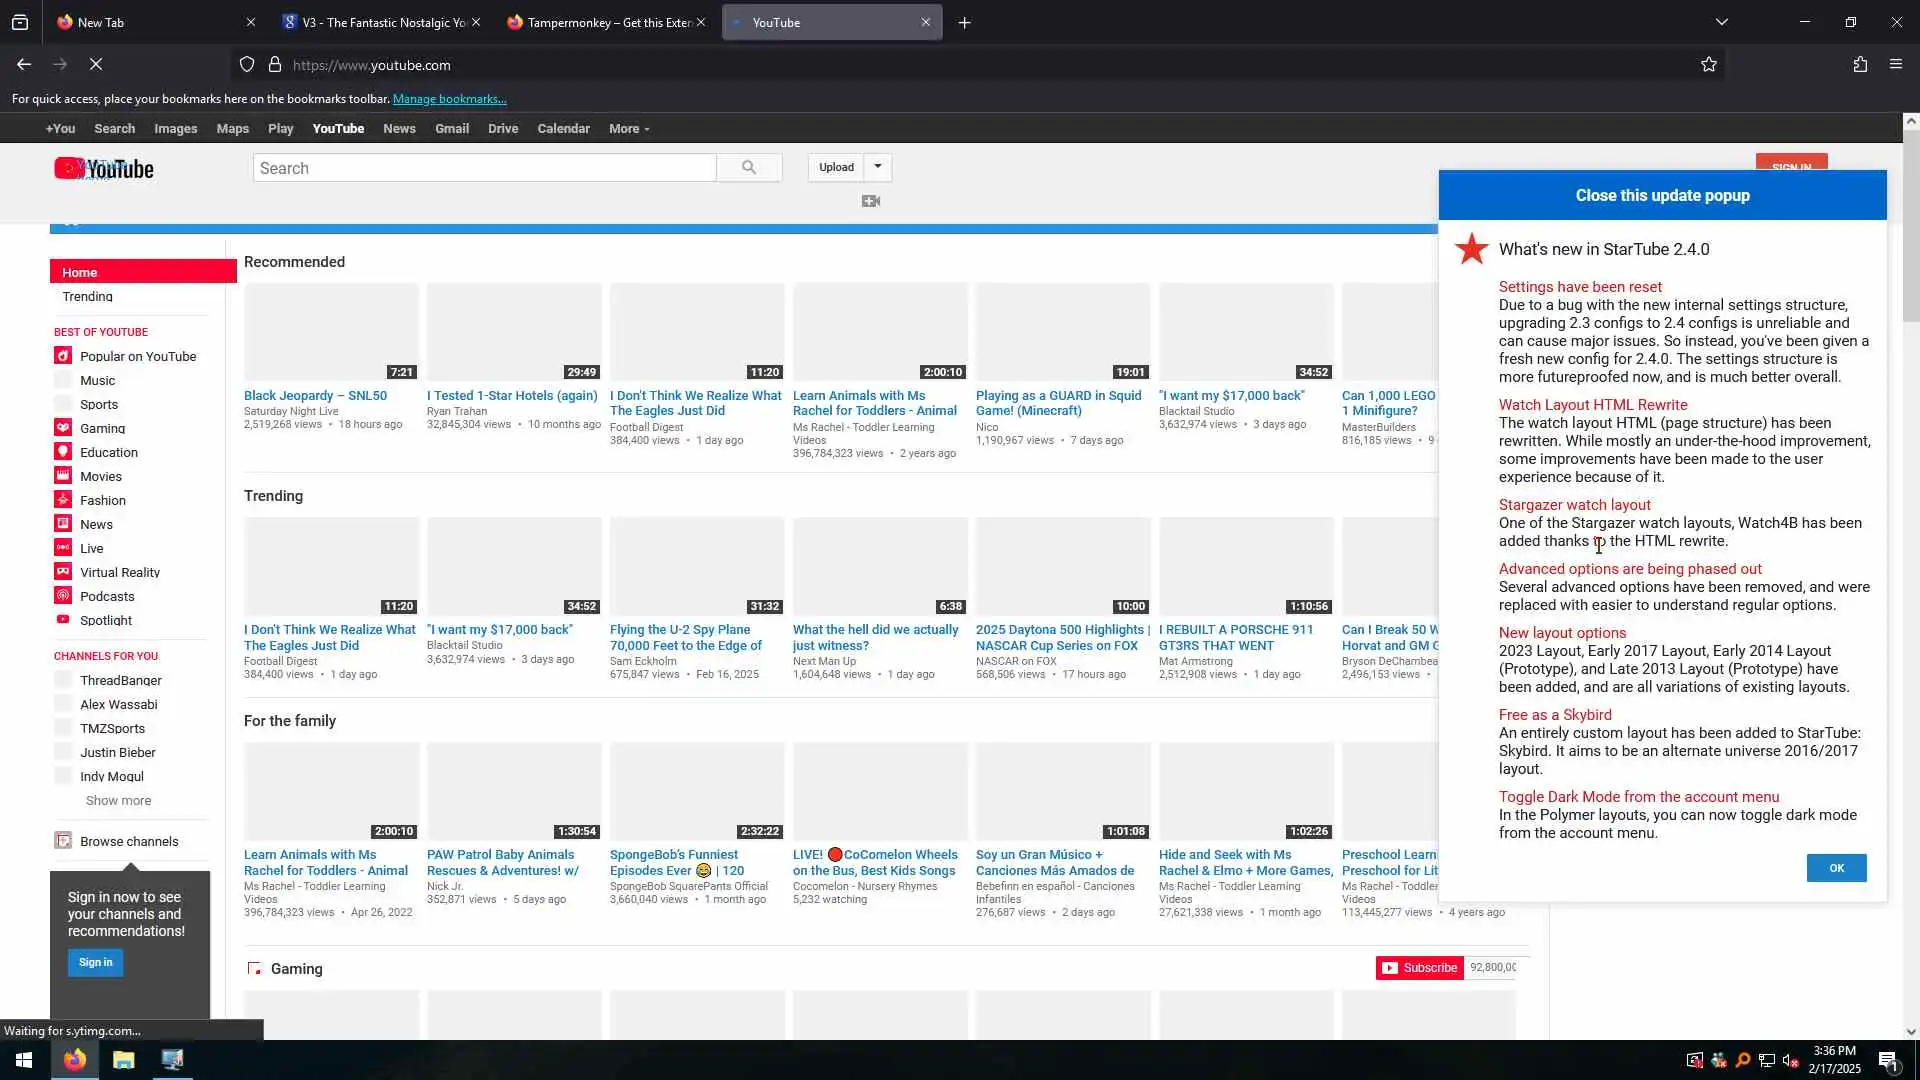Click the Gaming category icon in sidebar
This screenshot has height=1080, width=1920.
(x=63, y=428)
